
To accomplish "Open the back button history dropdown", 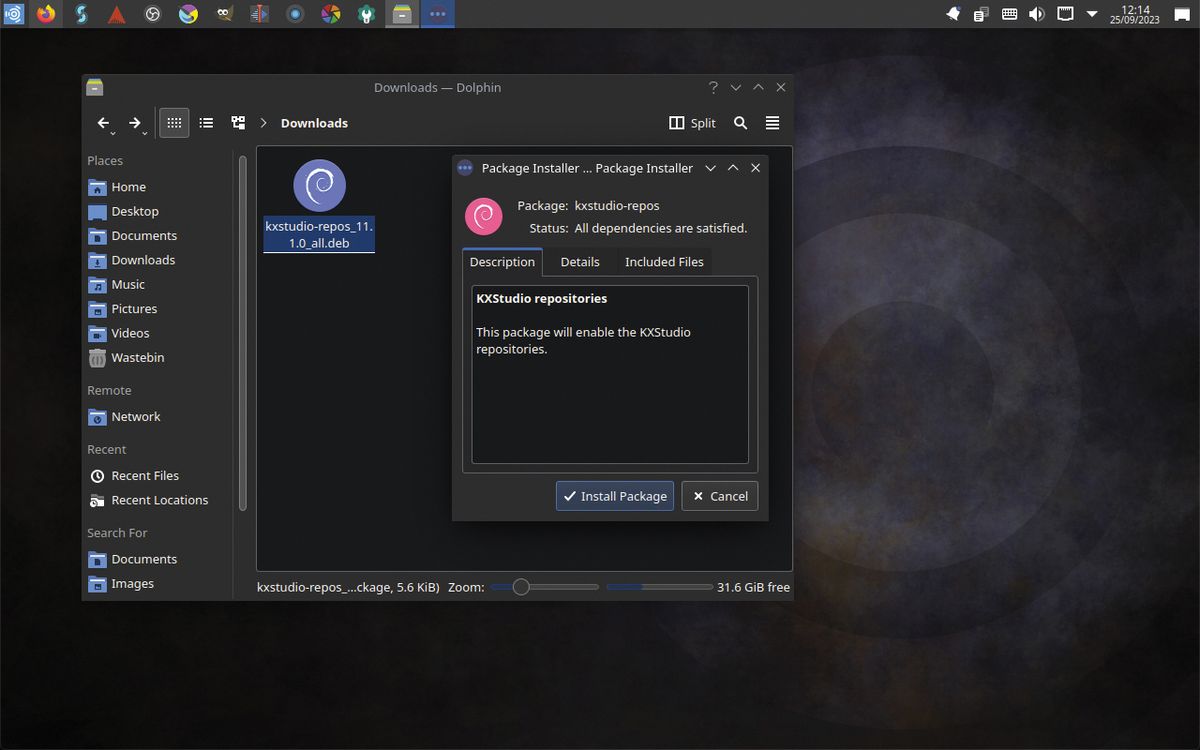I will click(113, 131).
